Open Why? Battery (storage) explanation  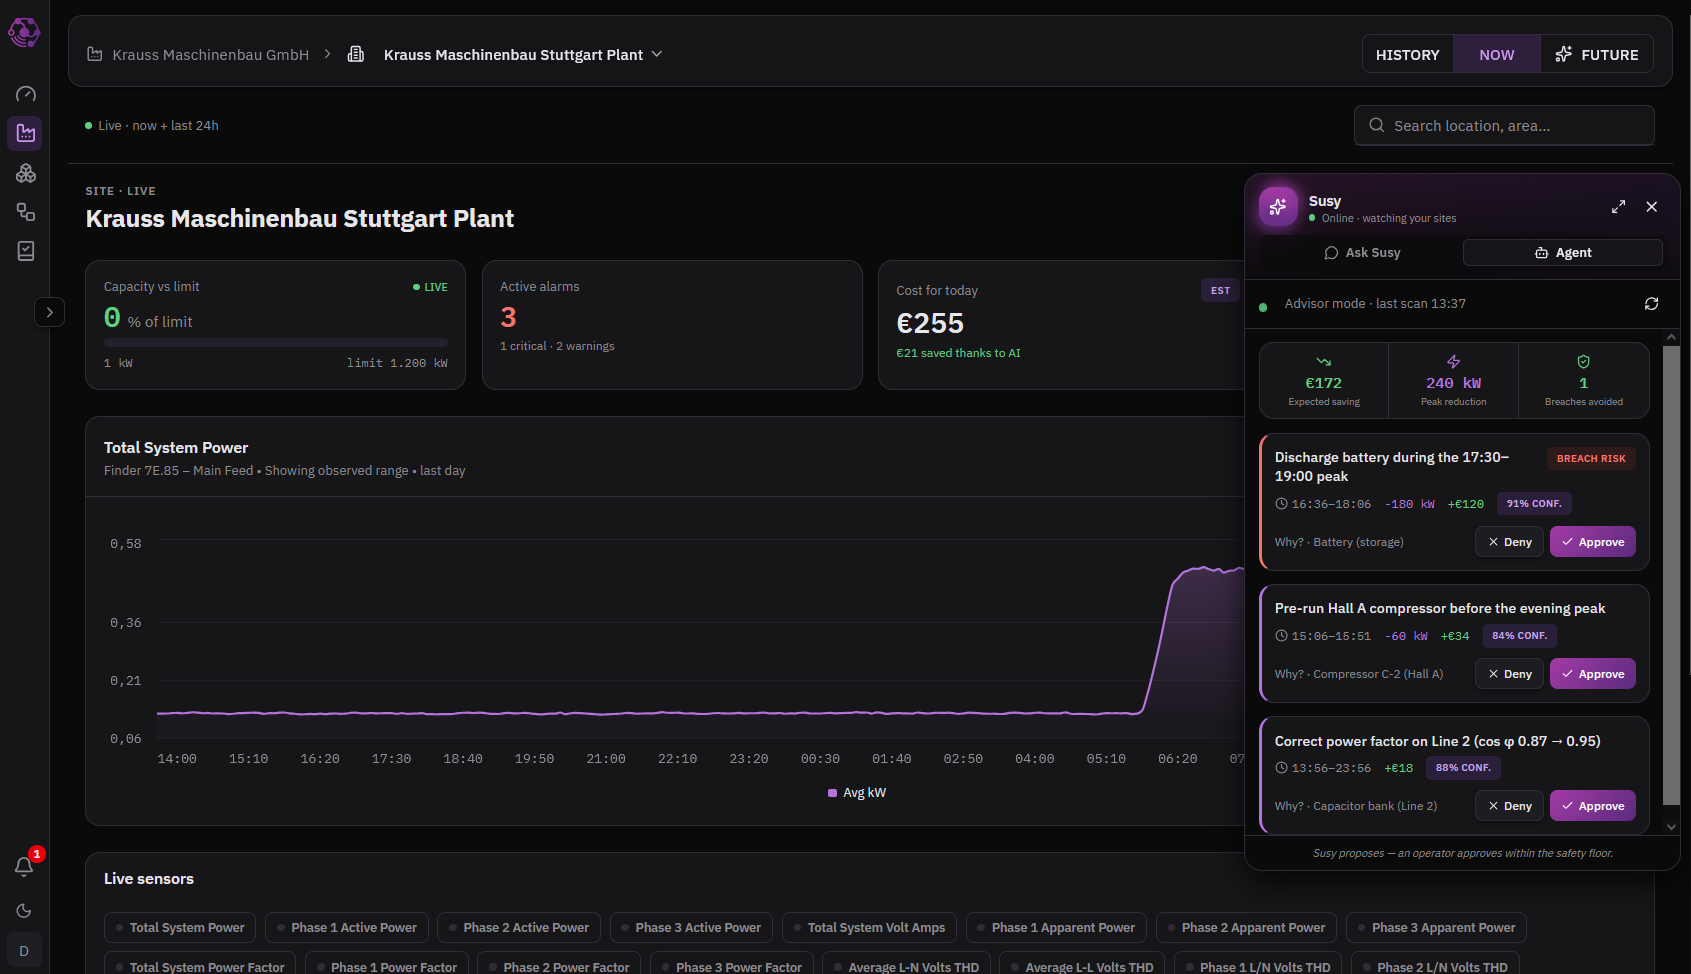click(1339, 542)
